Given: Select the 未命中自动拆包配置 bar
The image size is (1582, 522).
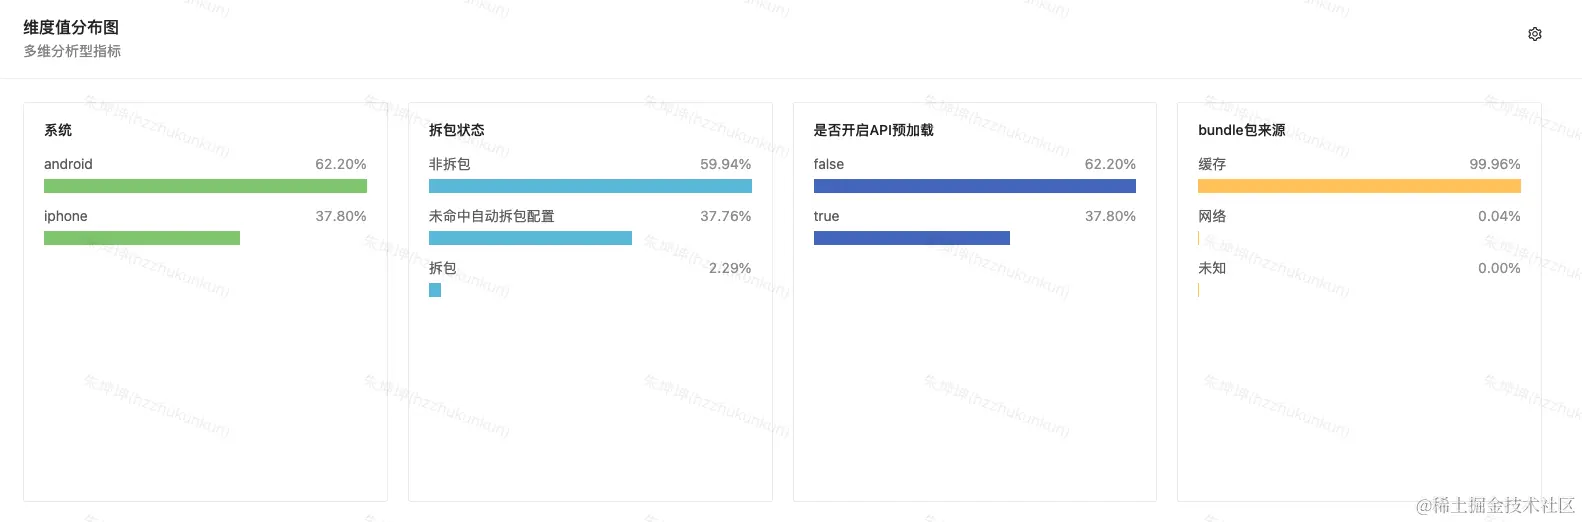Looking at the screenshot, I should 530,238.
